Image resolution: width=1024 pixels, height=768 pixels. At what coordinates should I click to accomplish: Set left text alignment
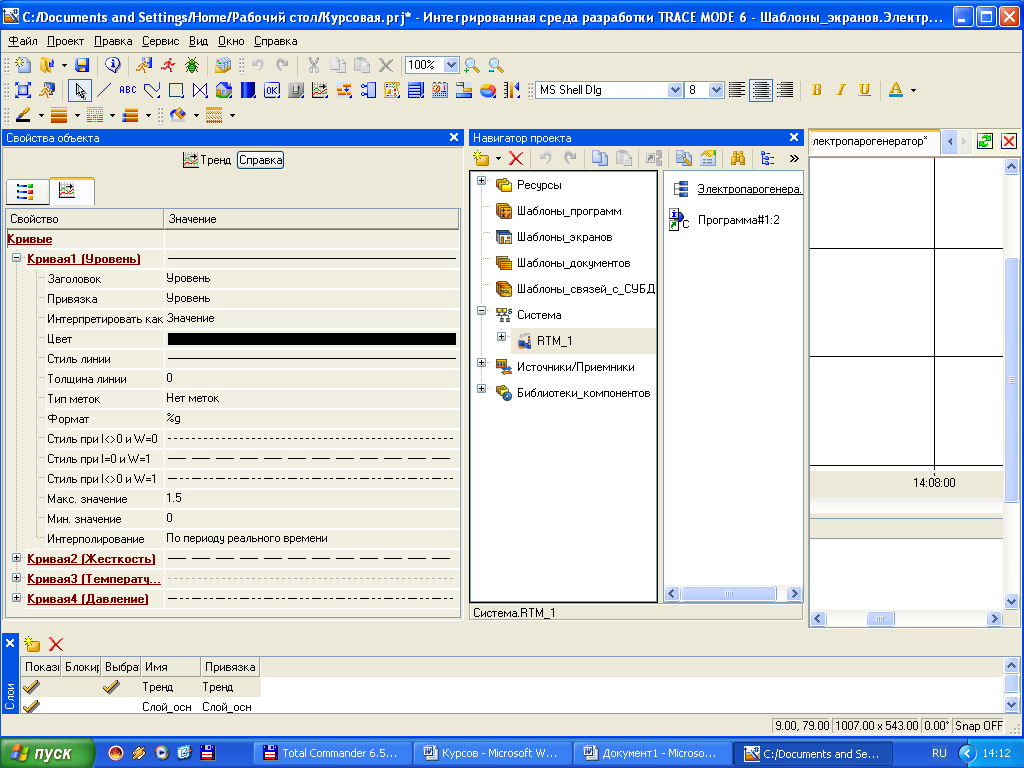(737, 90)
